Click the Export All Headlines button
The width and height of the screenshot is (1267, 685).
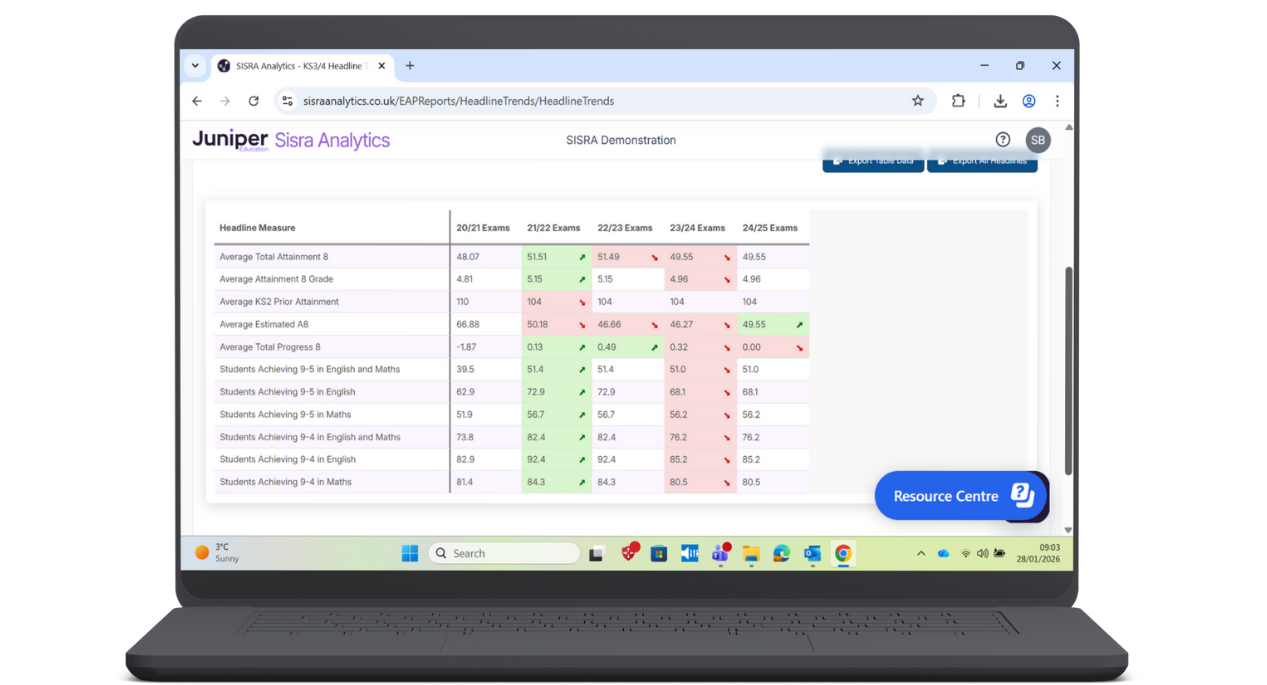click(982, 161)
